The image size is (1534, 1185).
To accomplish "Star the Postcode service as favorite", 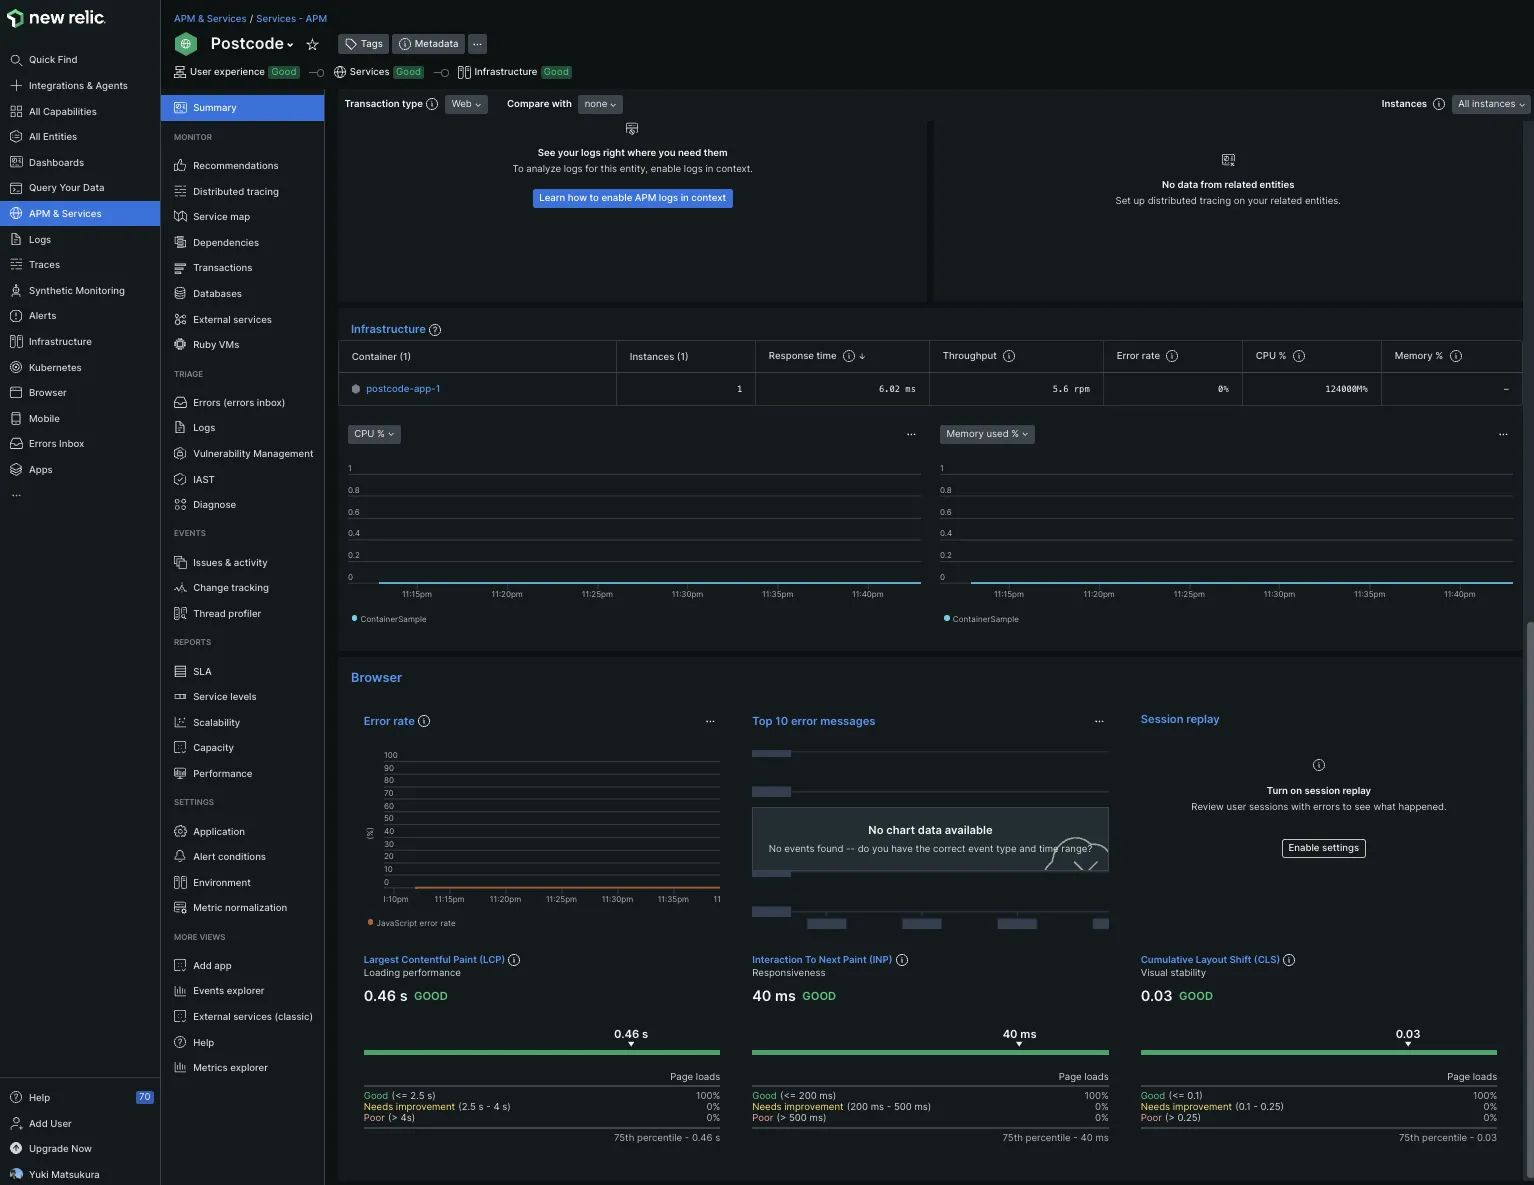I will click(x=312, y=45).
